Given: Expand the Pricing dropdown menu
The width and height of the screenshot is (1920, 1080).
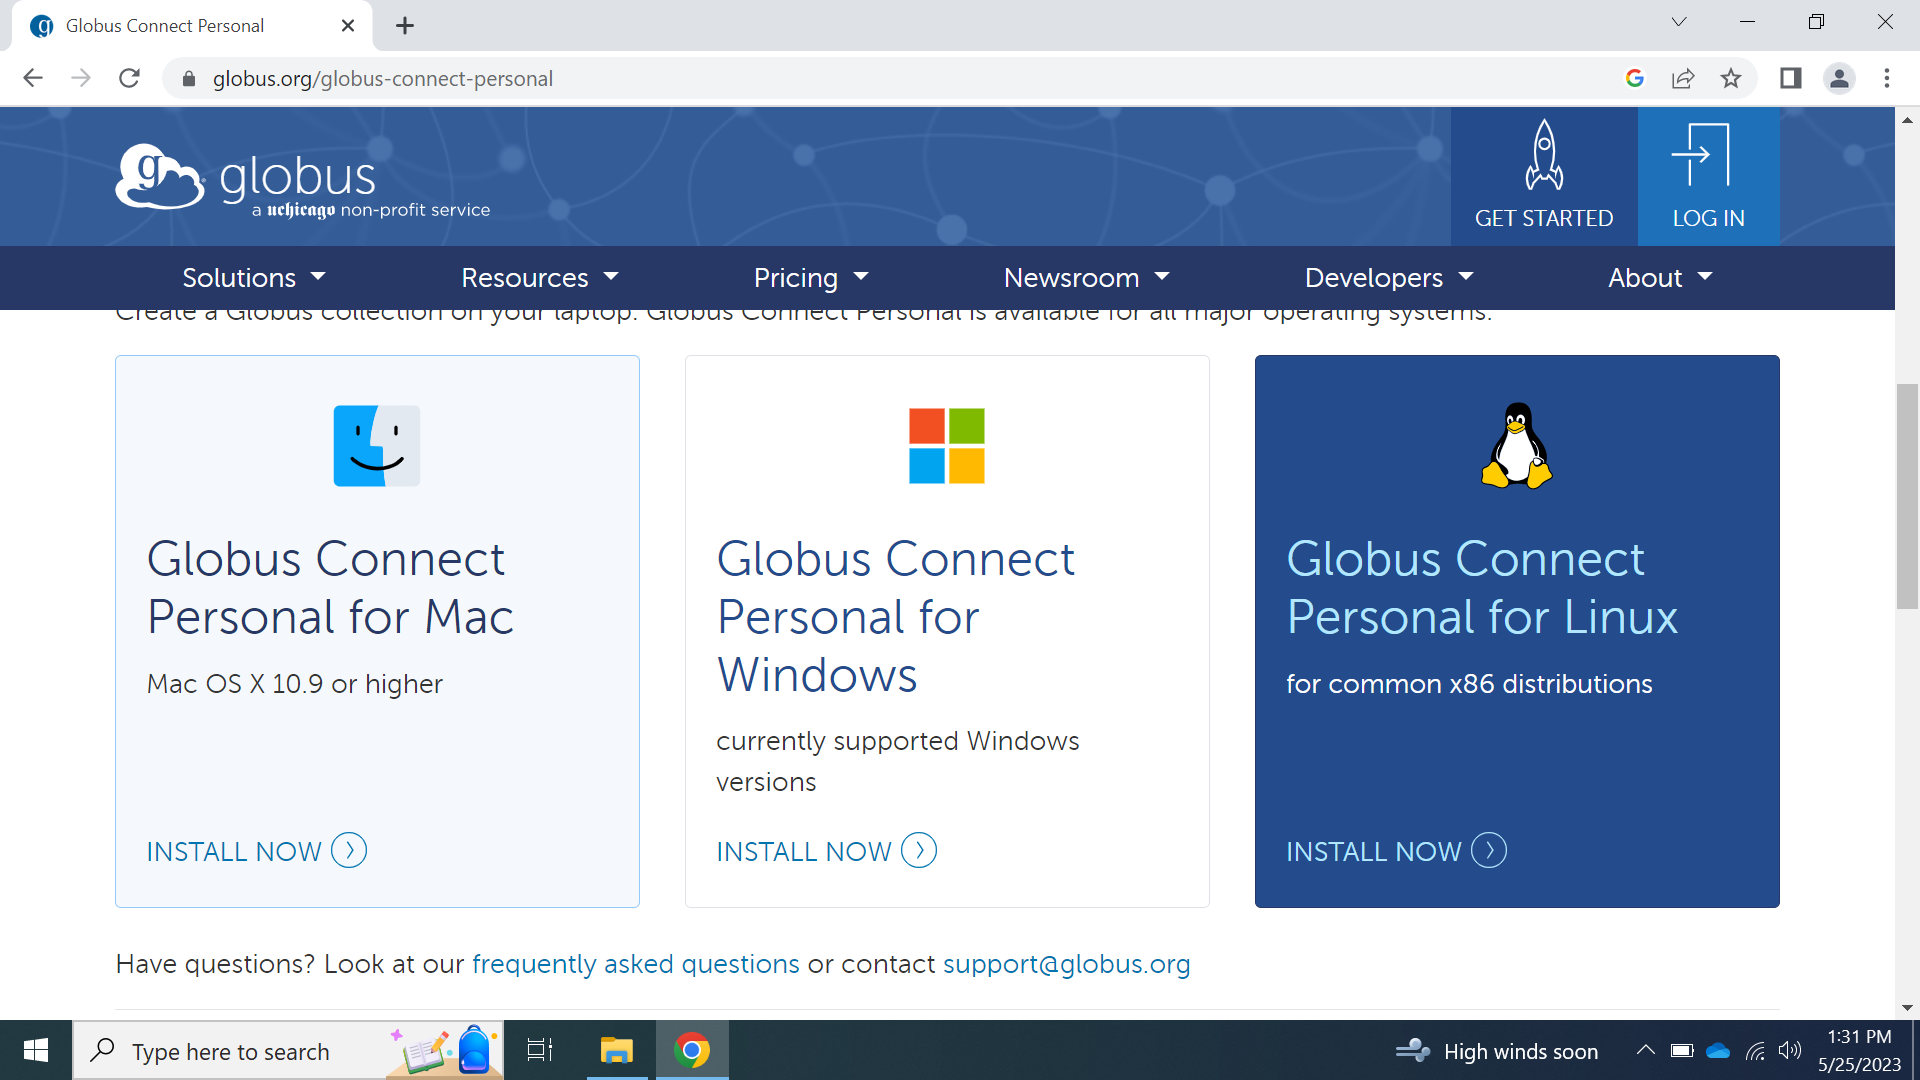Looking at the screenshot, I should coord(811,278).
